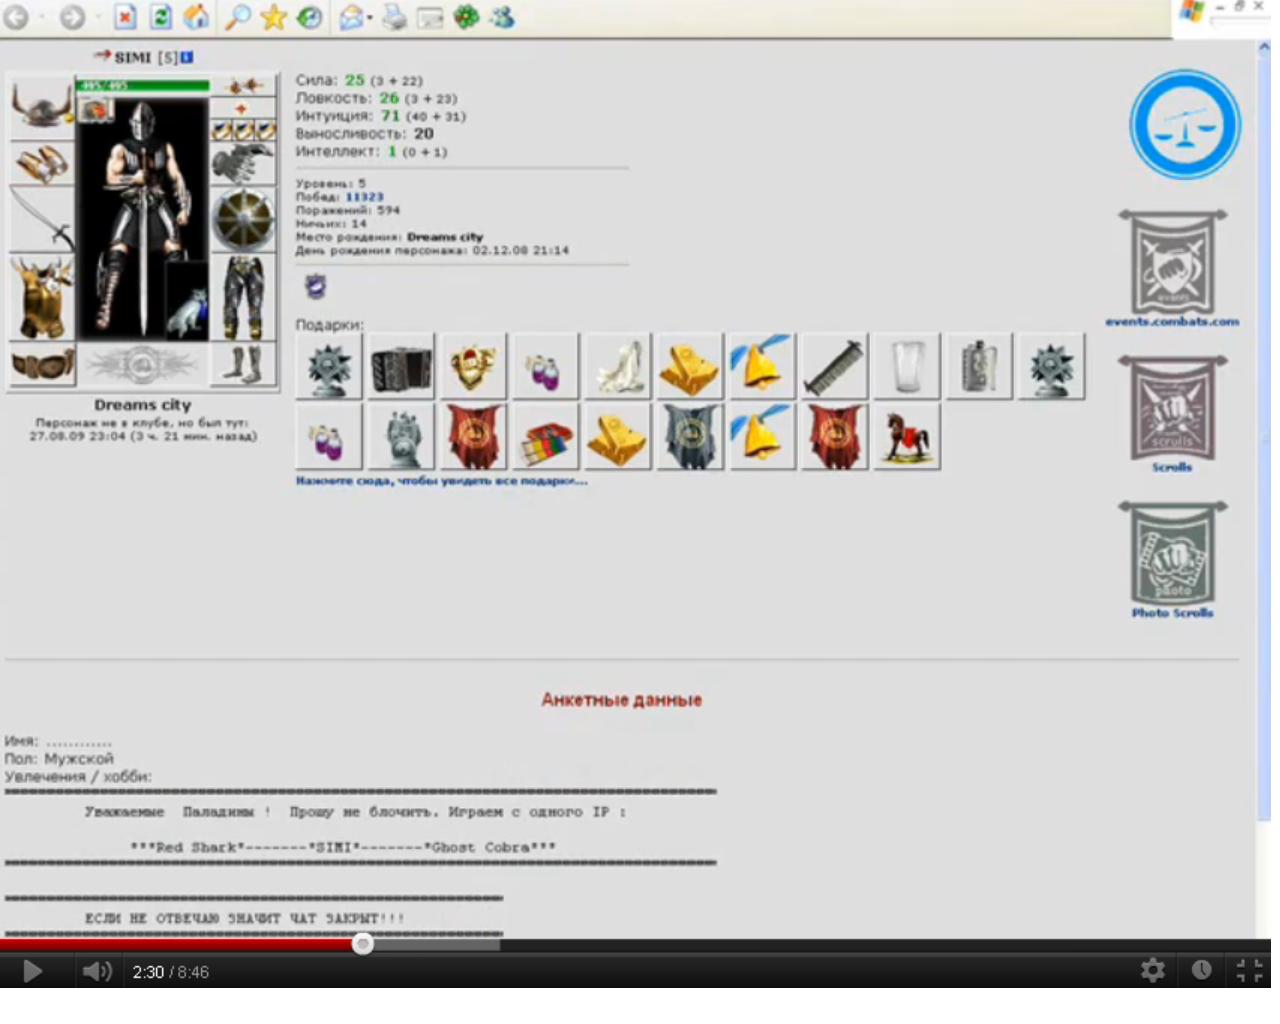Click the metal flask gift icon
Viewport: 1280px width, 1024px height.
pos(978,367)
